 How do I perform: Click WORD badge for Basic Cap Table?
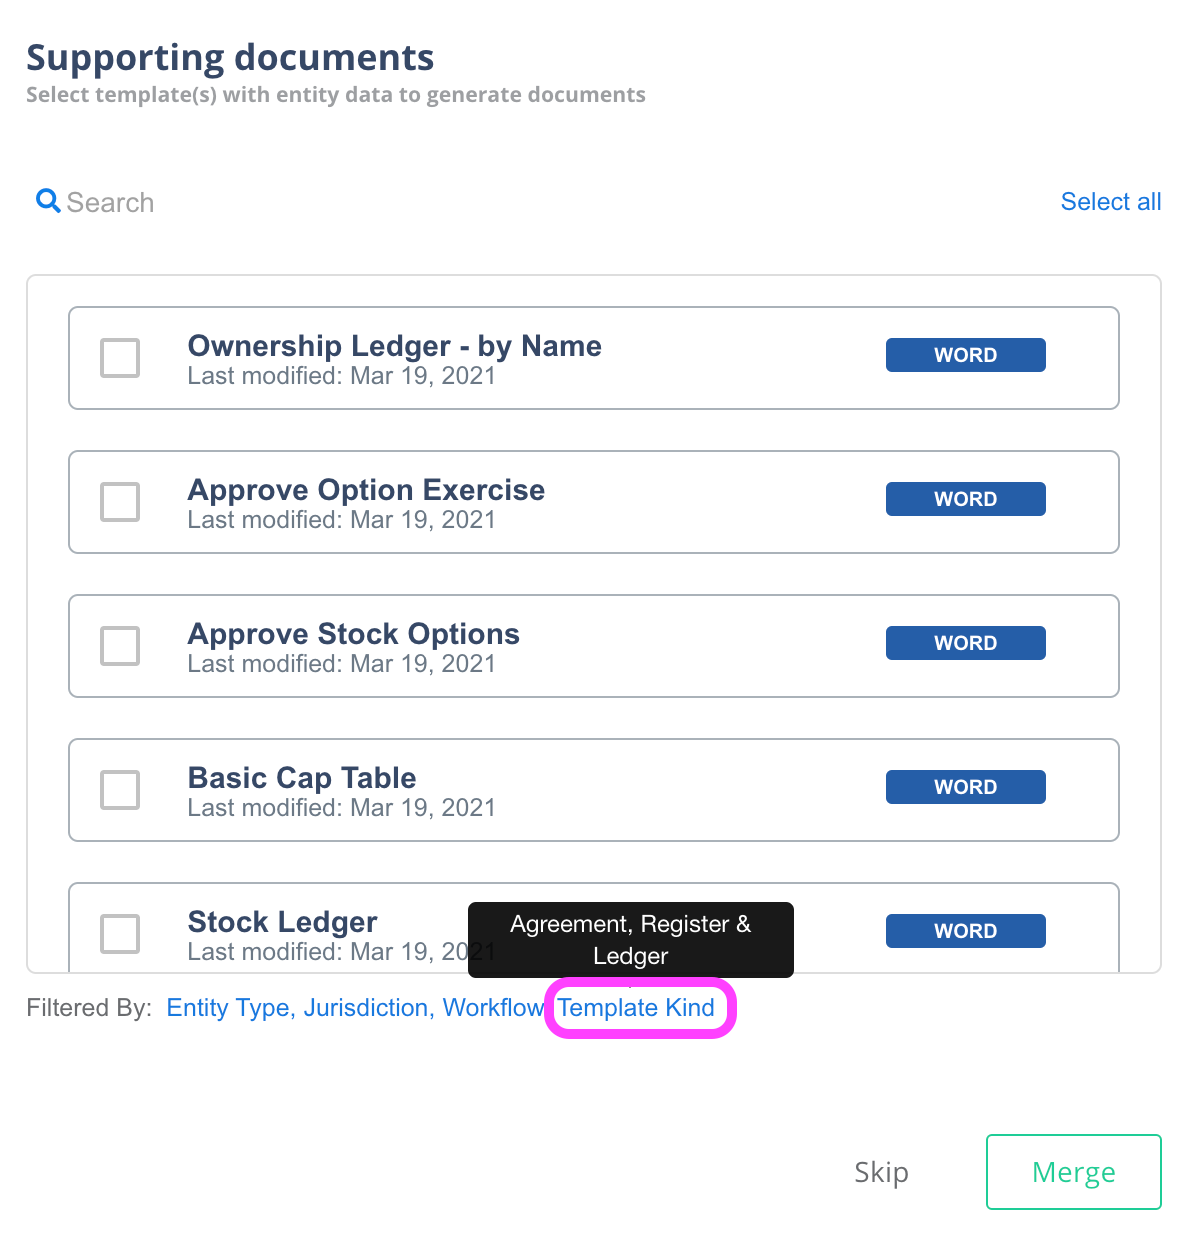966,787
